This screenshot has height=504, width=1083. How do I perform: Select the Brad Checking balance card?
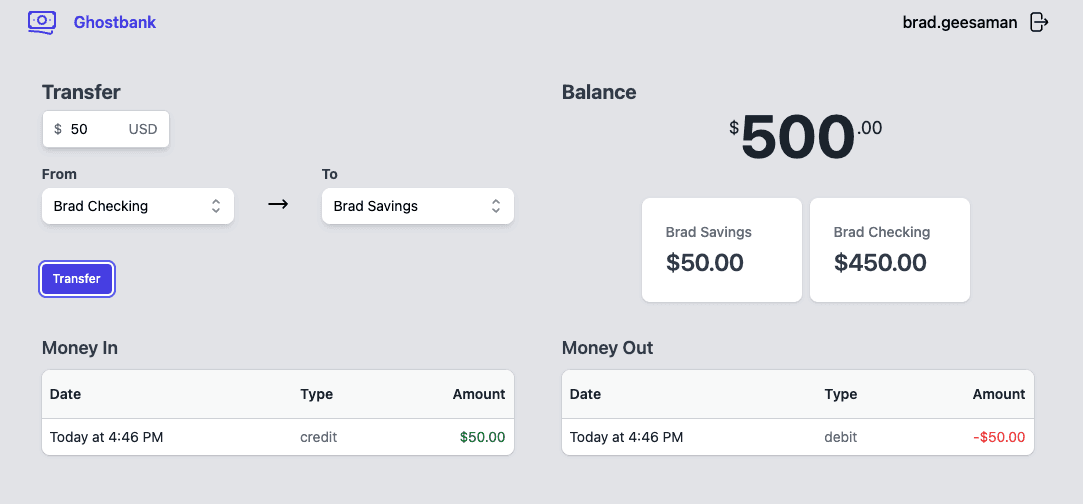click(889, 250)
